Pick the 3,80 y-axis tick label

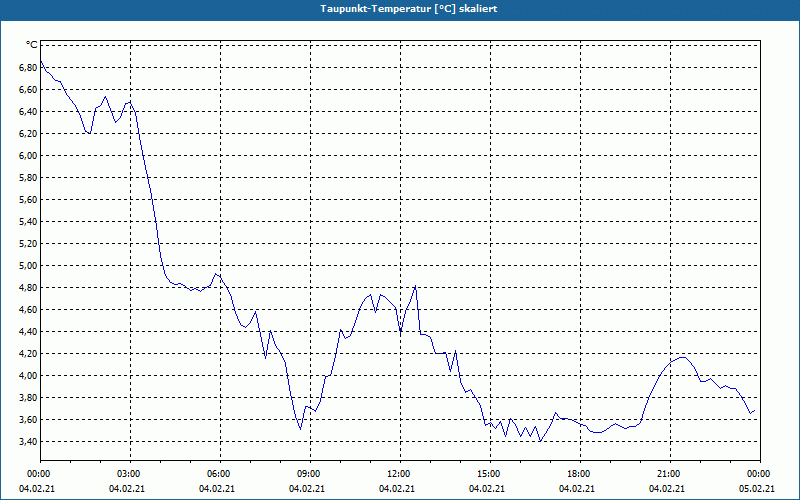28,397
